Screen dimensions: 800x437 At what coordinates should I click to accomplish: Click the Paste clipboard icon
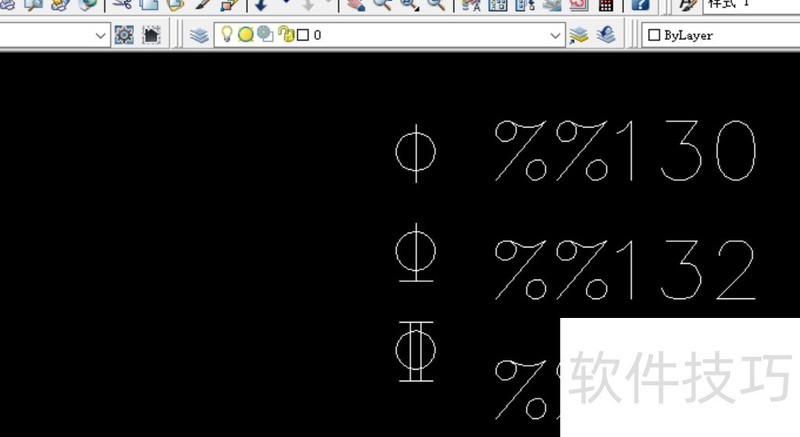click(x=176, y=5)
